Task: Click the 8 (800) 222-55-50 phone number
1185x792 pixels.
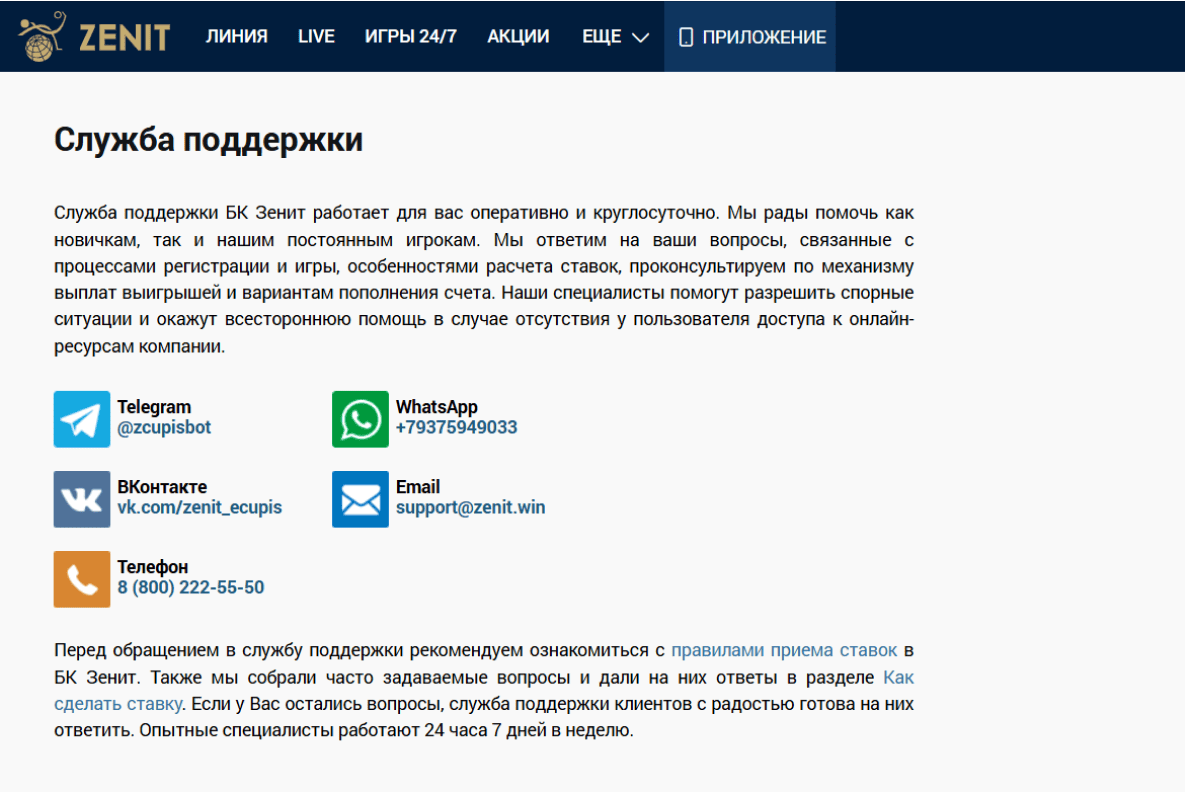Action: (x=192, y=587)
